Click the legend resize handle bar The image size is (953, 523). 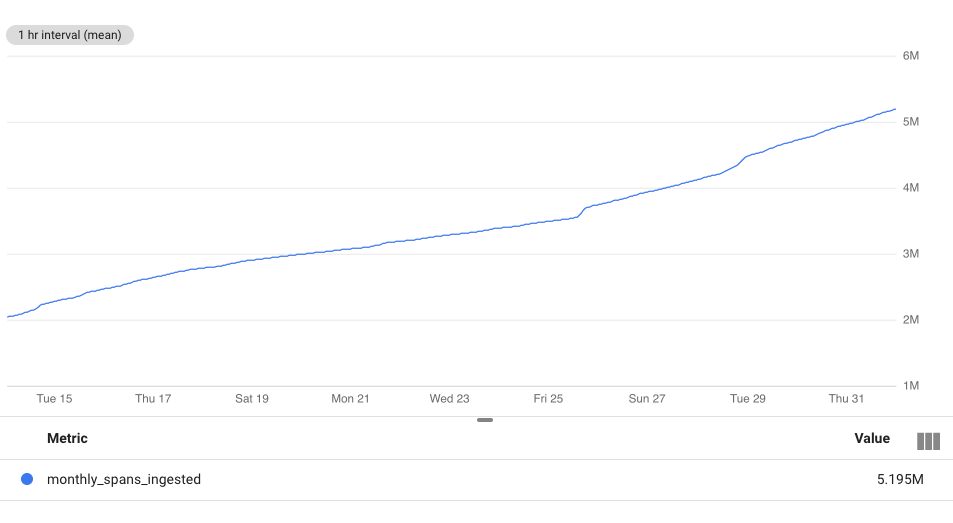[485, 420]
